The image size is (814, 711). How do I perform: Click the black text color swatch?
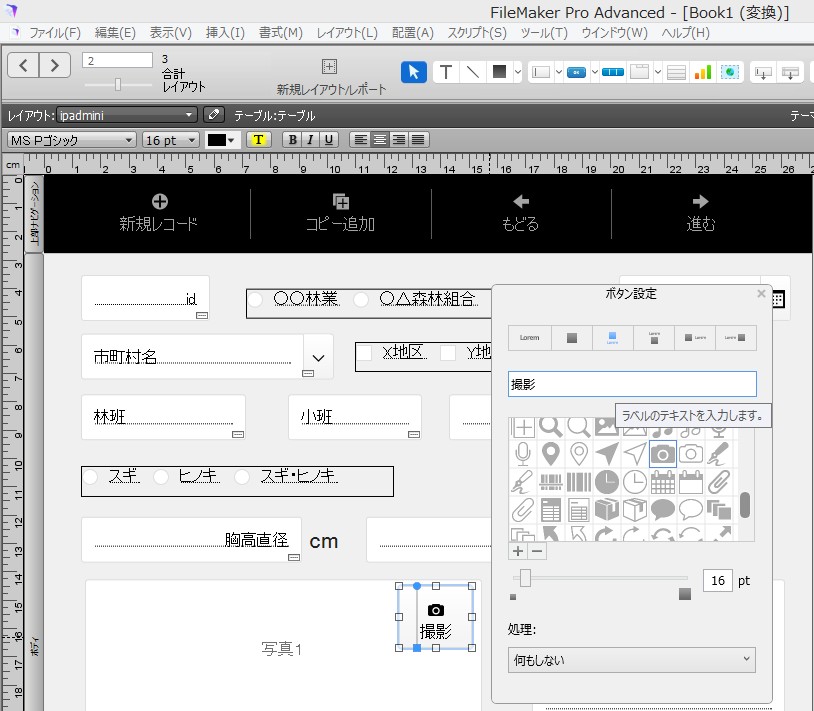click(216, 140)
